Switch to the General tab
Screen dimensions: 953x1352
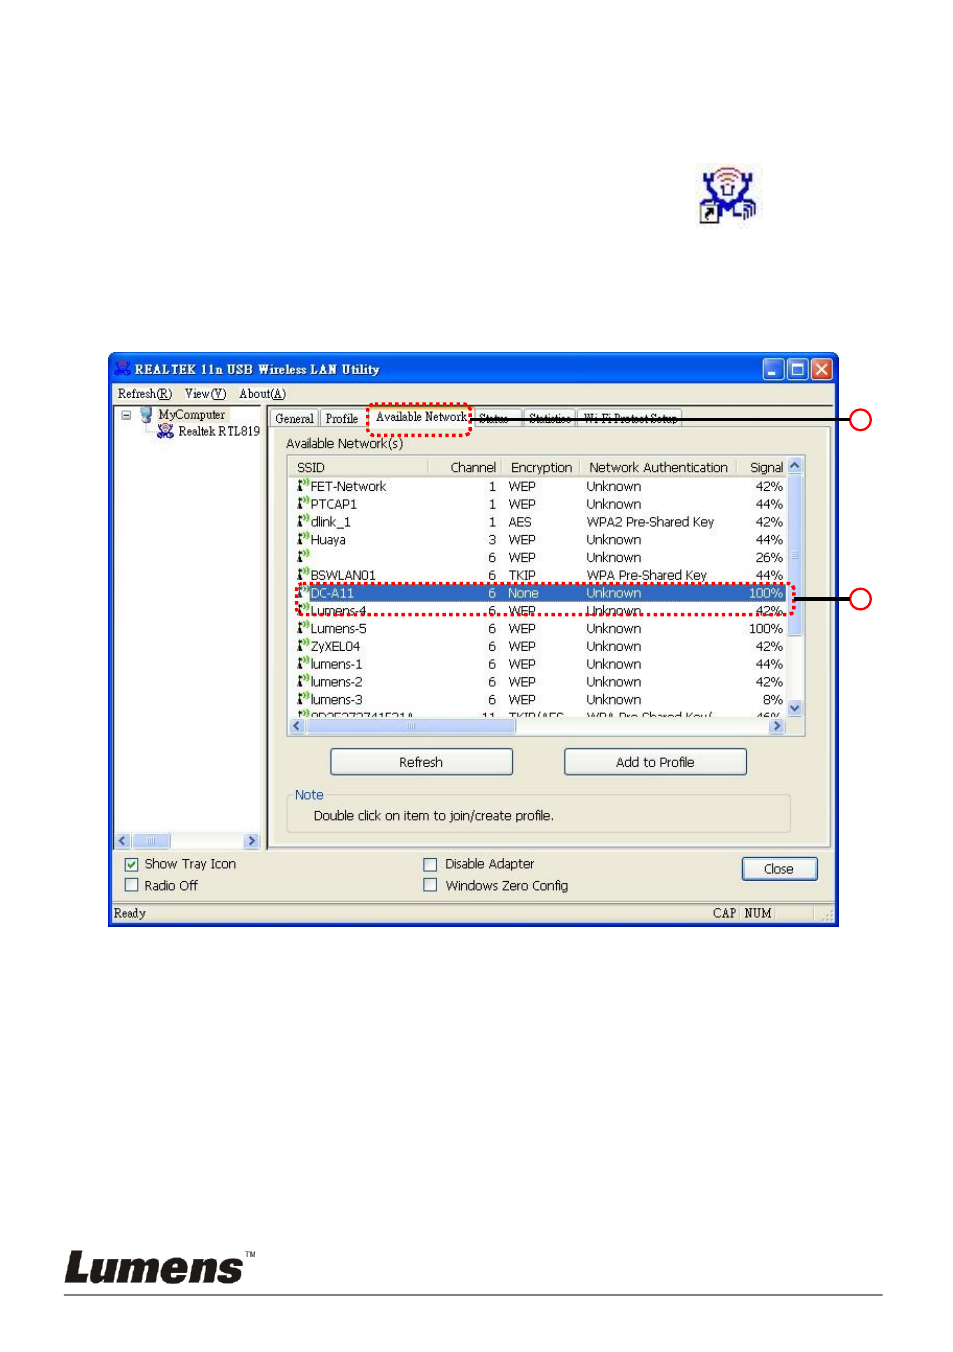coord(294,419)
